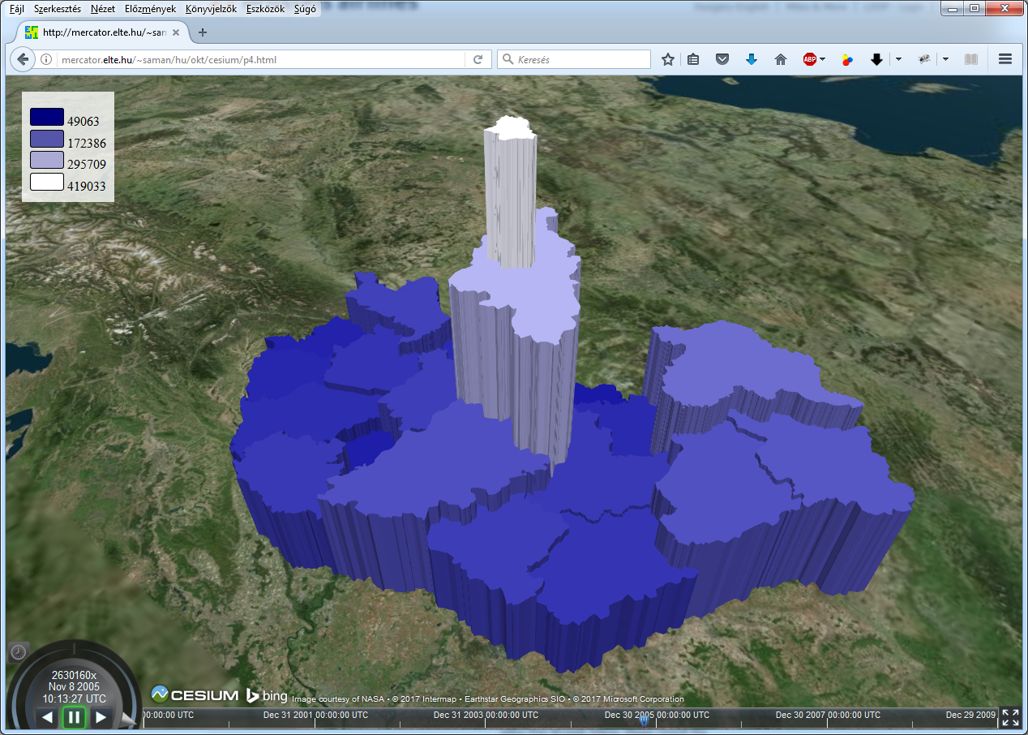Click the URL address field
This screenshot has width=1028, height=735.
pyautogui.click(x=261, y=59)
